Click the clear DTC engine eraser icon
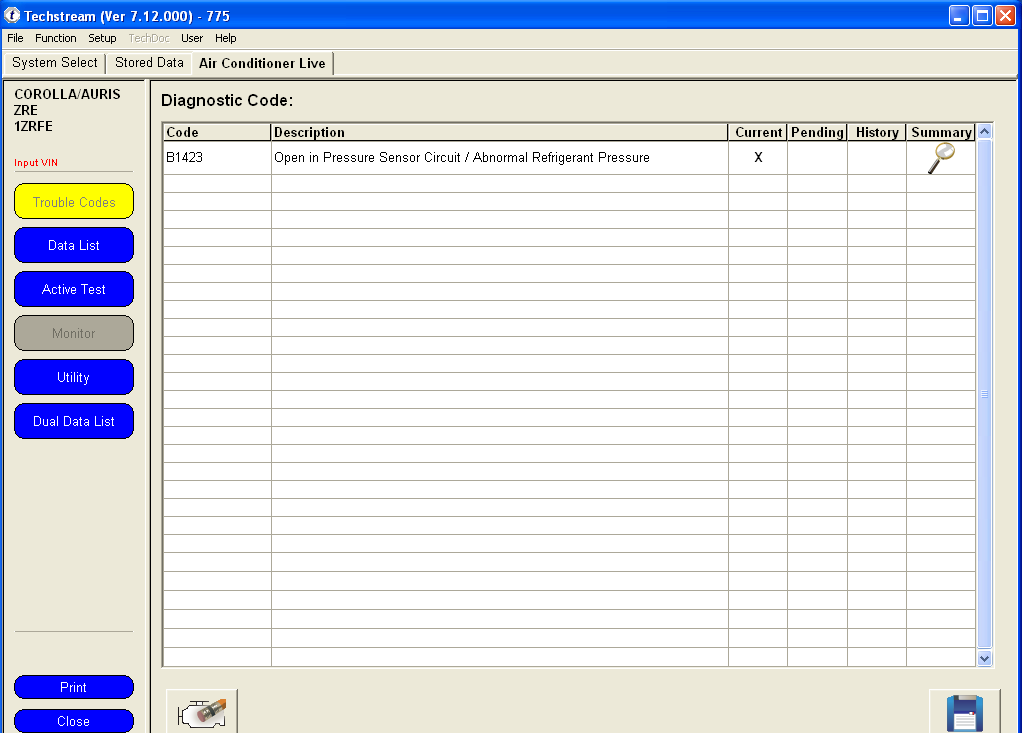The height and width of the screenshot is (733, 1022). (202, 713)
